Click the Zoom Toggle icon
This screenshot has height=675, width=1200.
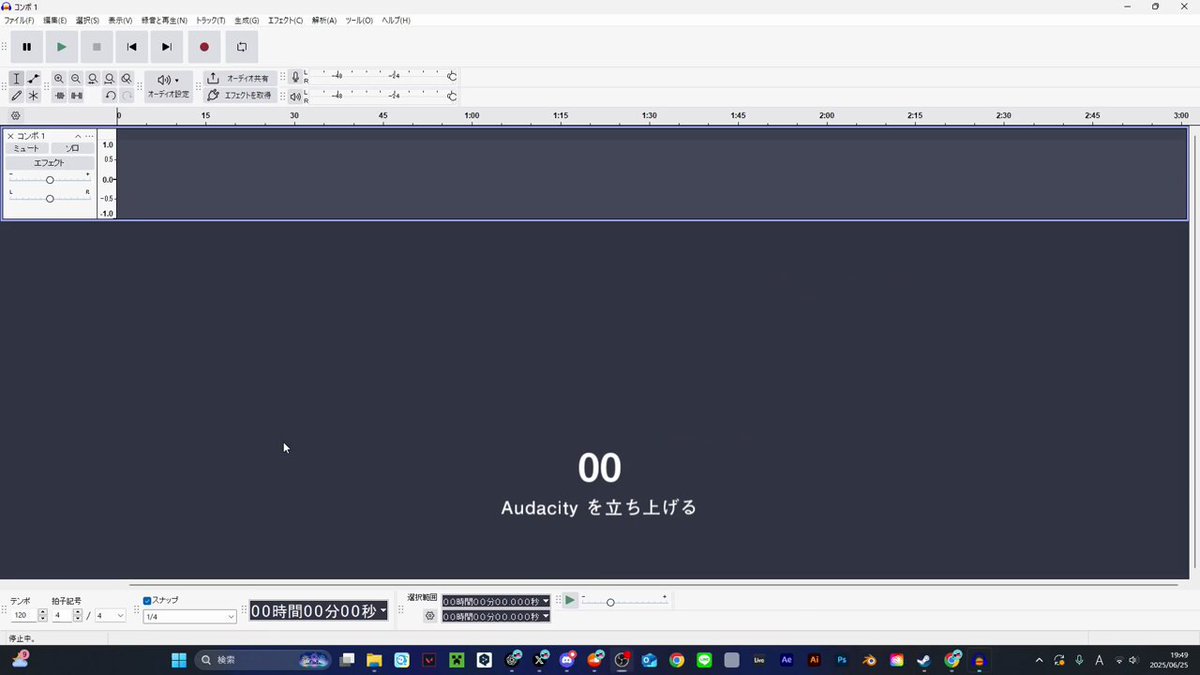tap(126, 79)
